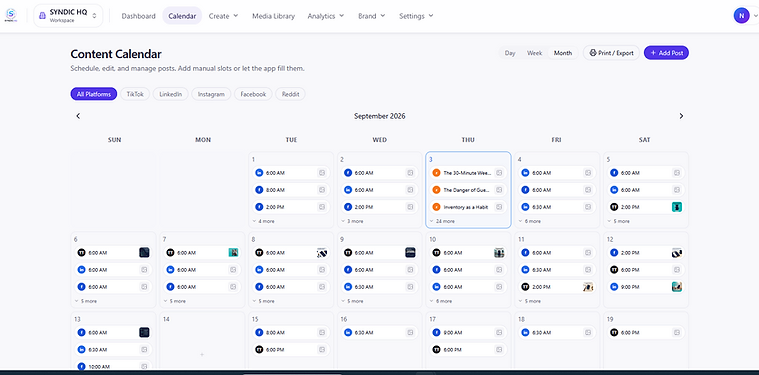759x375 pixels.
Task: Go to the previous month arrow
Action: coord(78,116)
